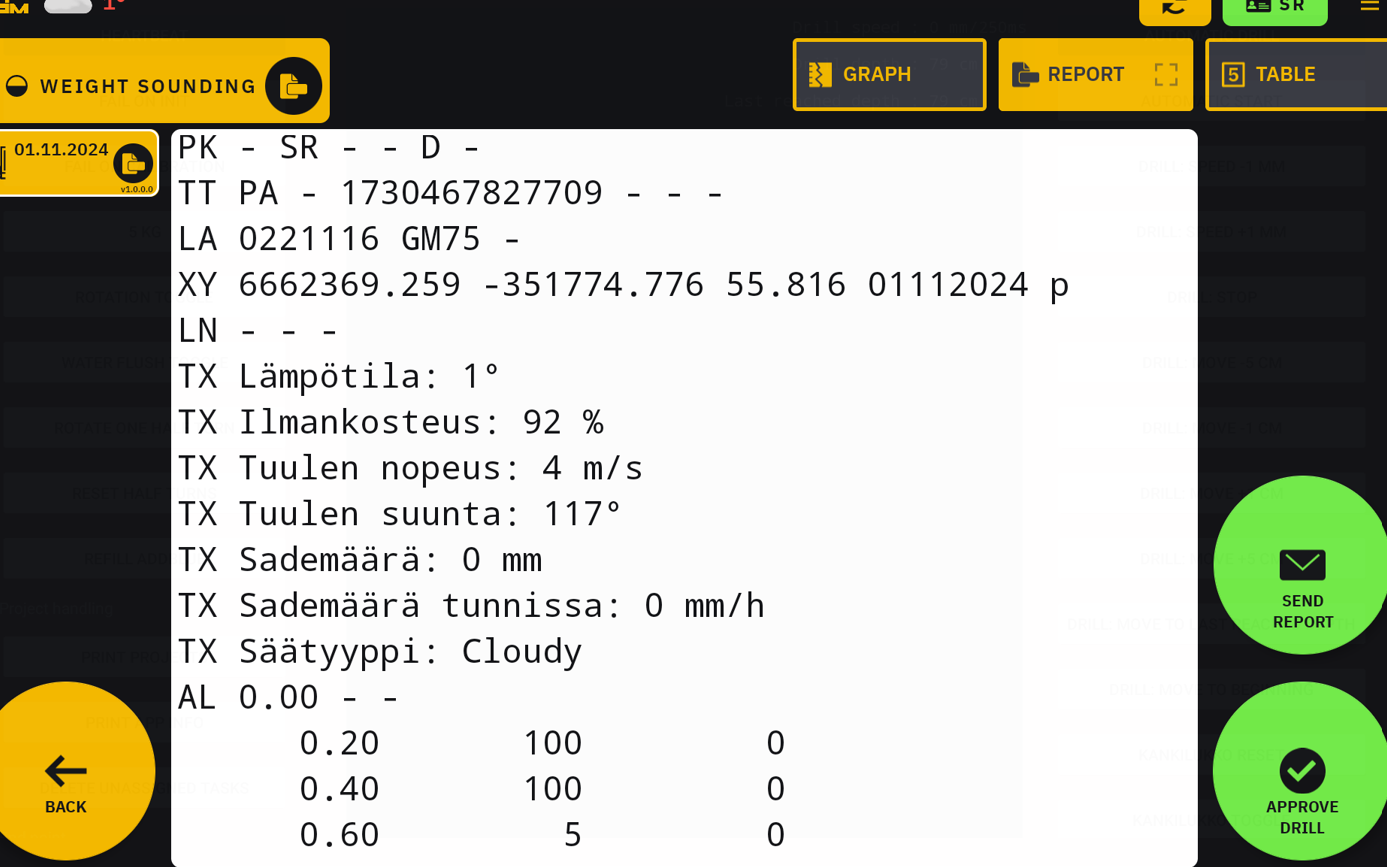Click the depth value 0.40 row
The image size is (1387, 867).
coord(542,789)
